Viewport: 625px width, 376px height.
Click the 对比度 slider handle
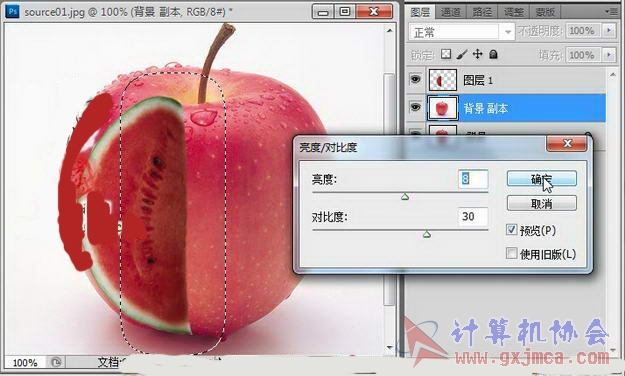coord(427,234)
